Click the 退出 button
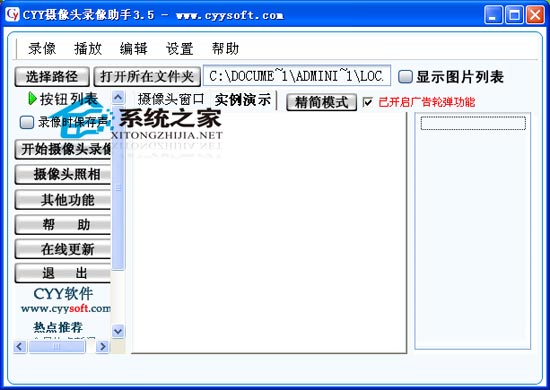 (63, 273)
